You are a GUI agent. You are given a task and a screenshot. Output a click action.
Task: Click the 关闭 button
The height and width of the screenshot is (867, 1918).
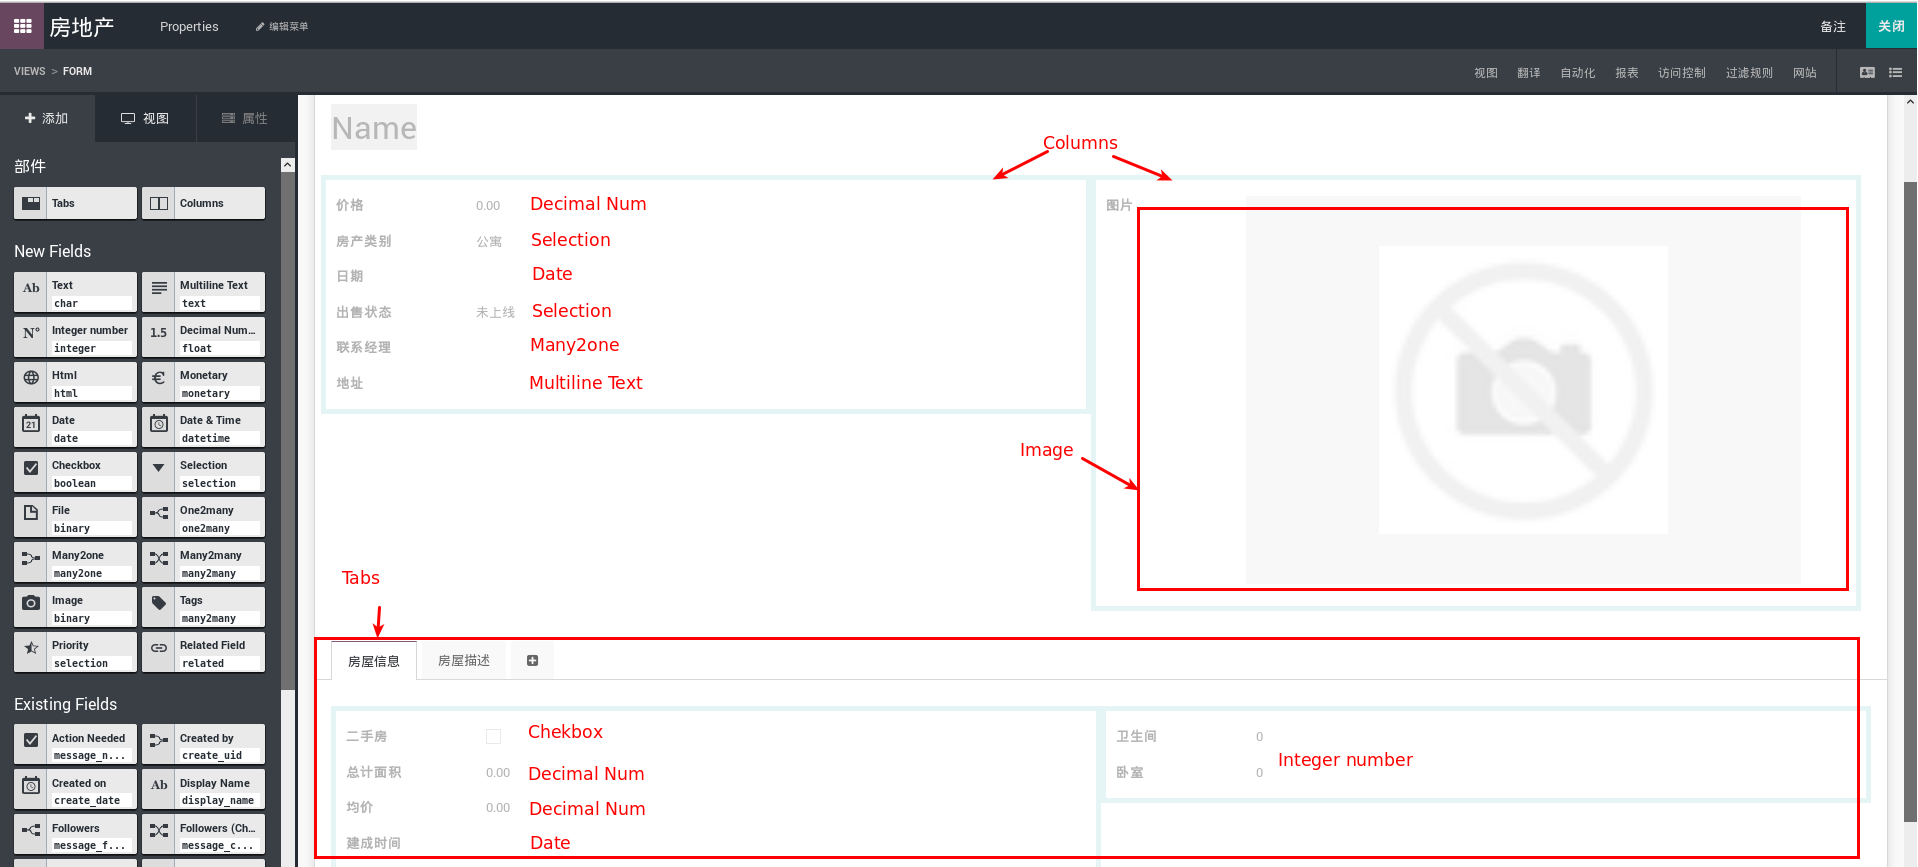1890,26
